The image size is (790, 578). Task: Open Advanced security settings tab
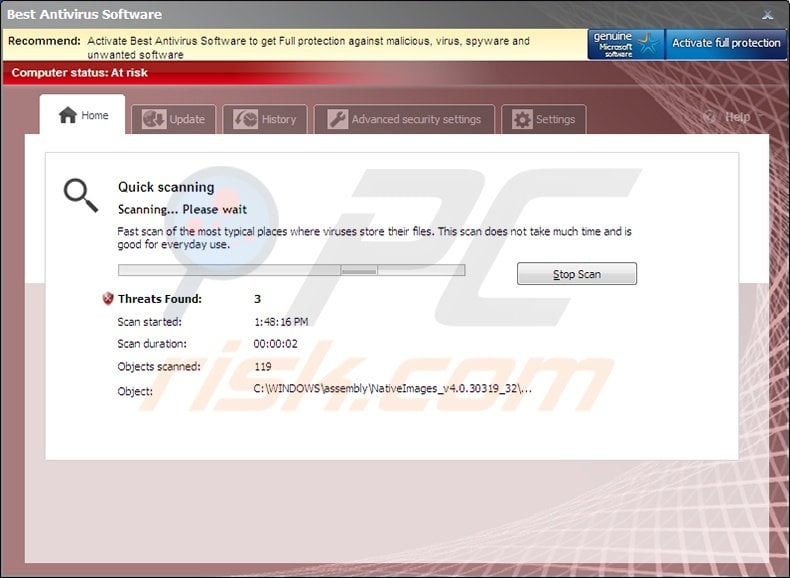click(404, 119)
